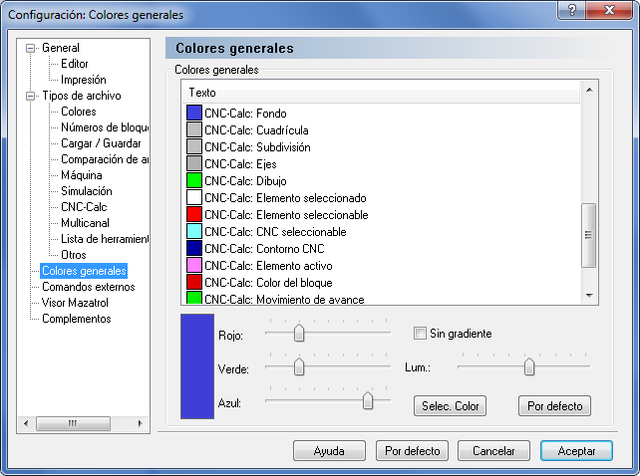Screen dimensions: 640x476
Task: Select Tipos de archivo tree item
Action: (x=82, y=96)
